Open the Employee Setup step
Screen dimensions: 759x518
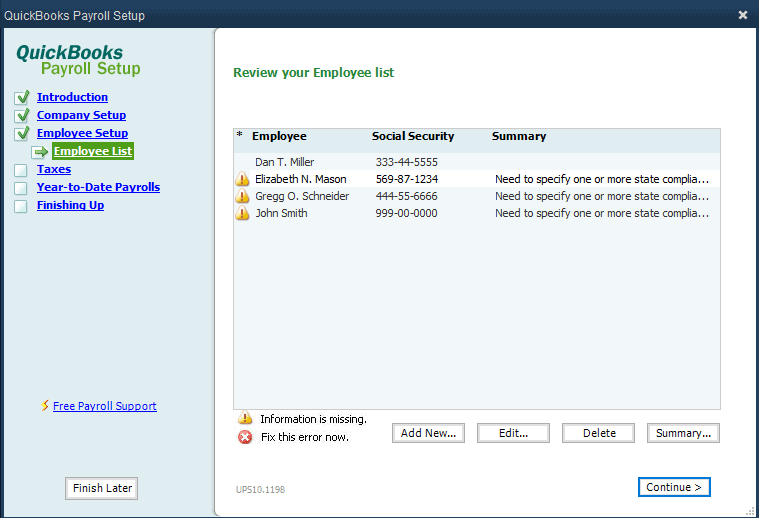point(83,133)
